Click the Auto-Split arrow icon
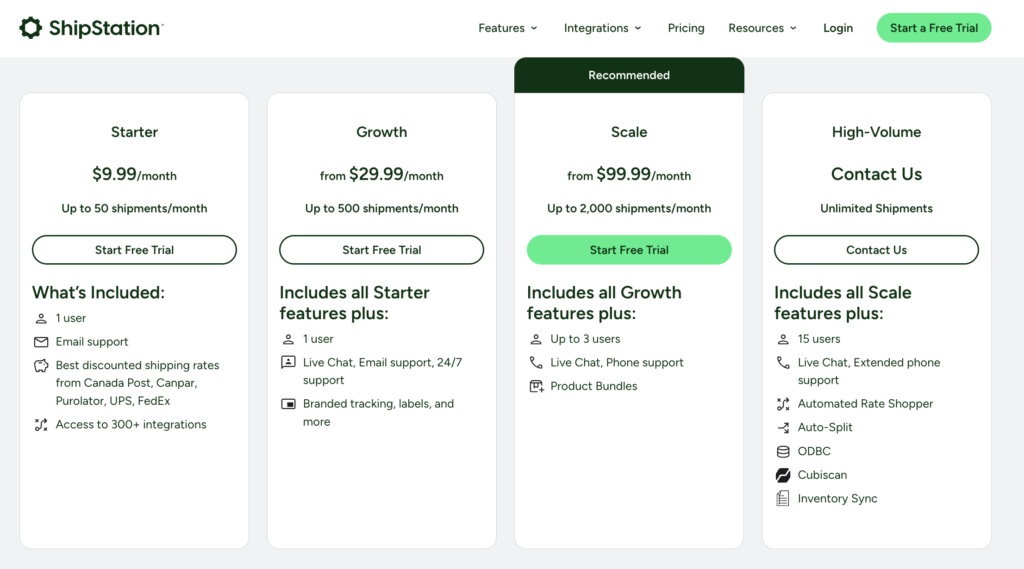 [x=783, y=428]
